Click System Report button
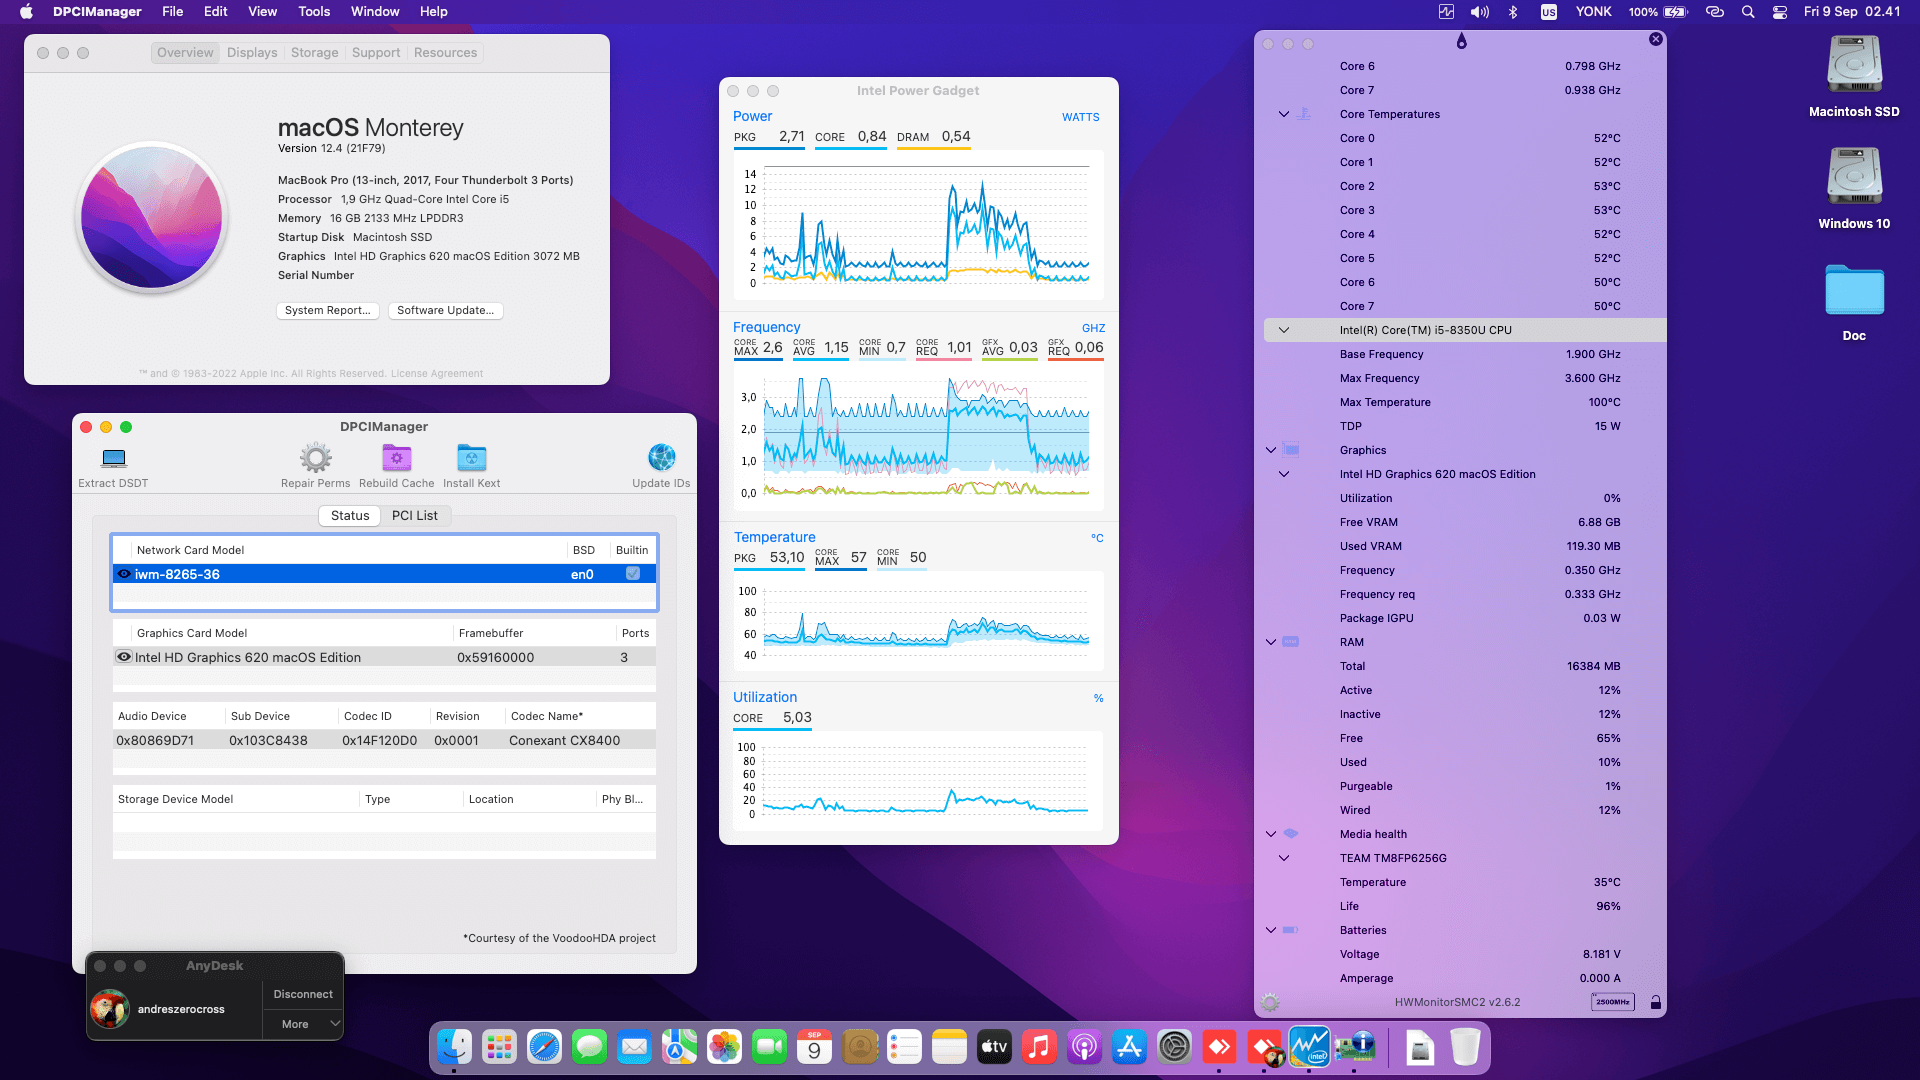Viewport: 1920px width, 1080px height. point(327,311)
